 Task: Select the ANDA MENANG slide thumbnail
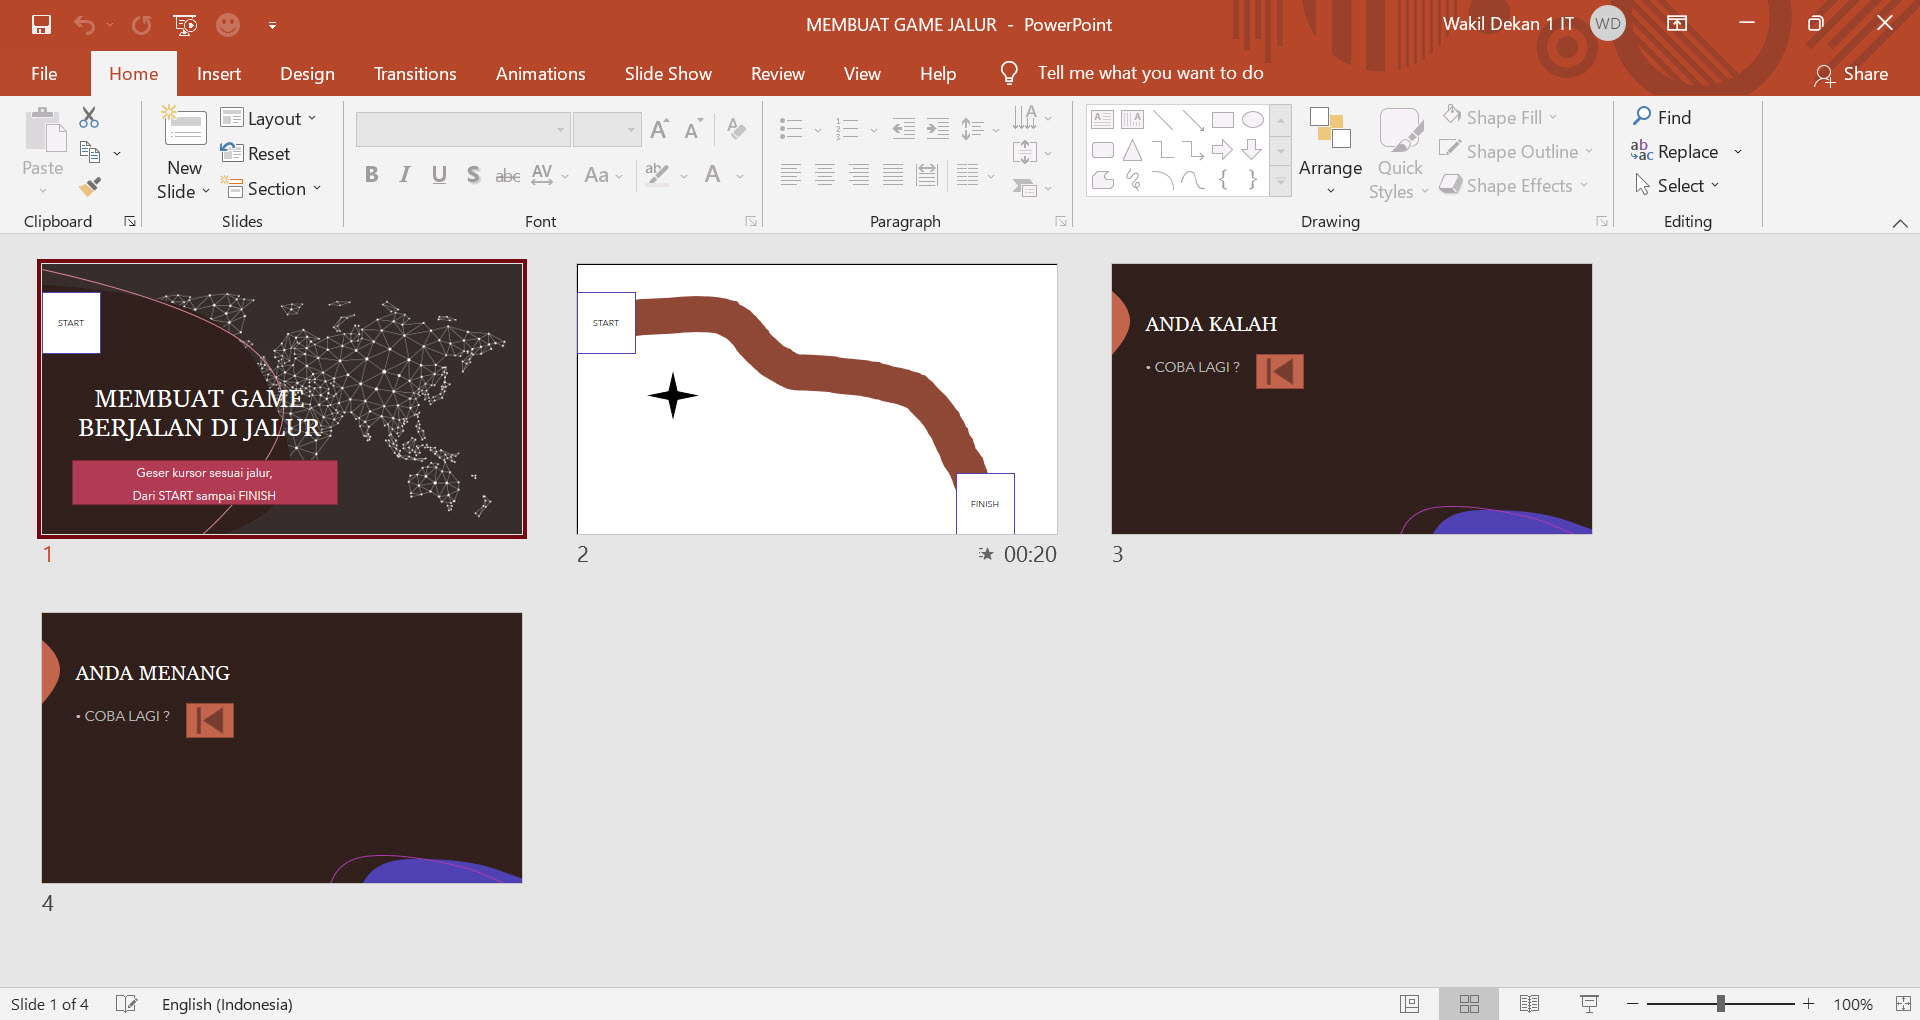282,747
